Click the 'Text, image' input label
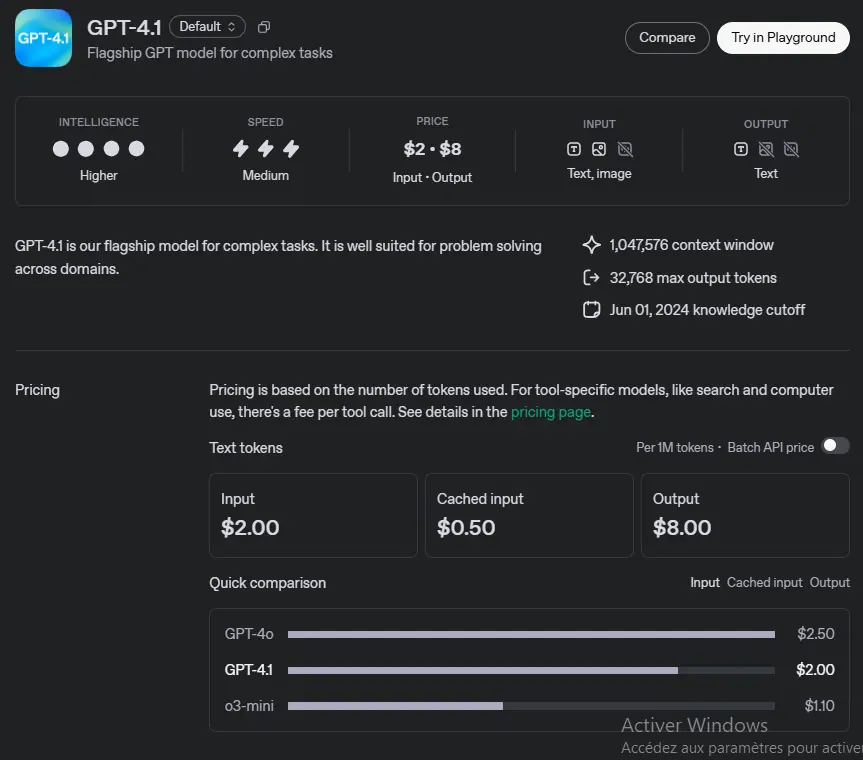This screenshot has width=863, height=760. (599, 174)
